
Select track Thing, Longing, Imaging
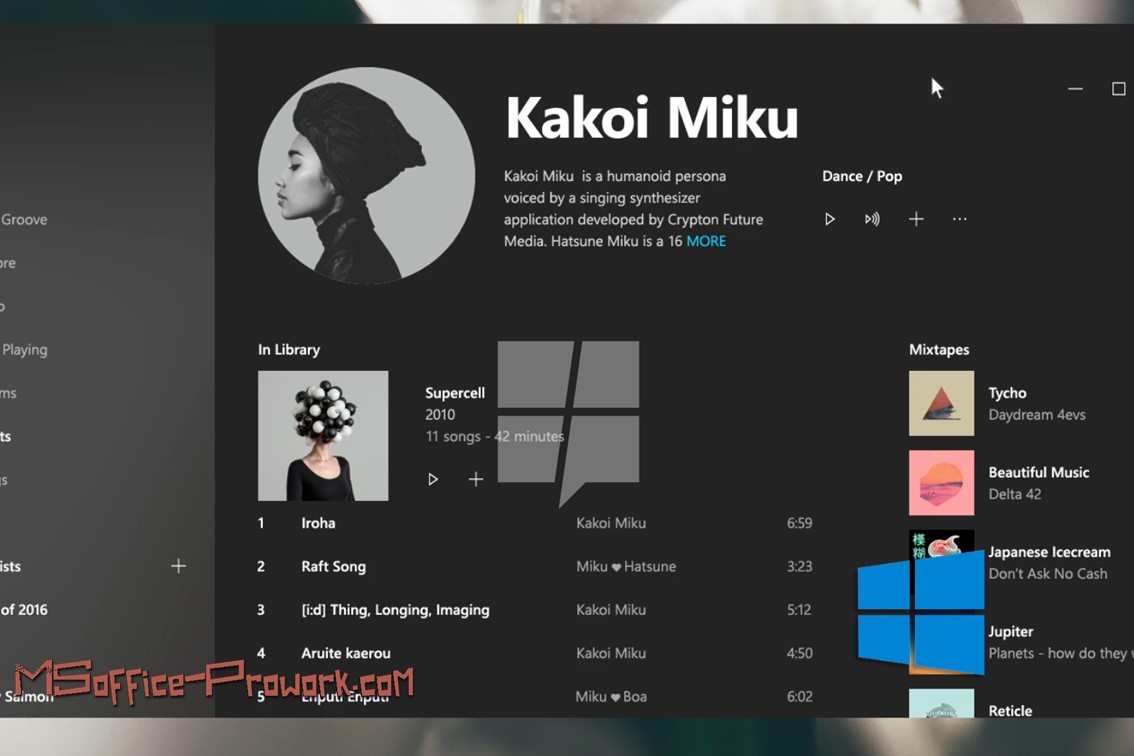396,610
